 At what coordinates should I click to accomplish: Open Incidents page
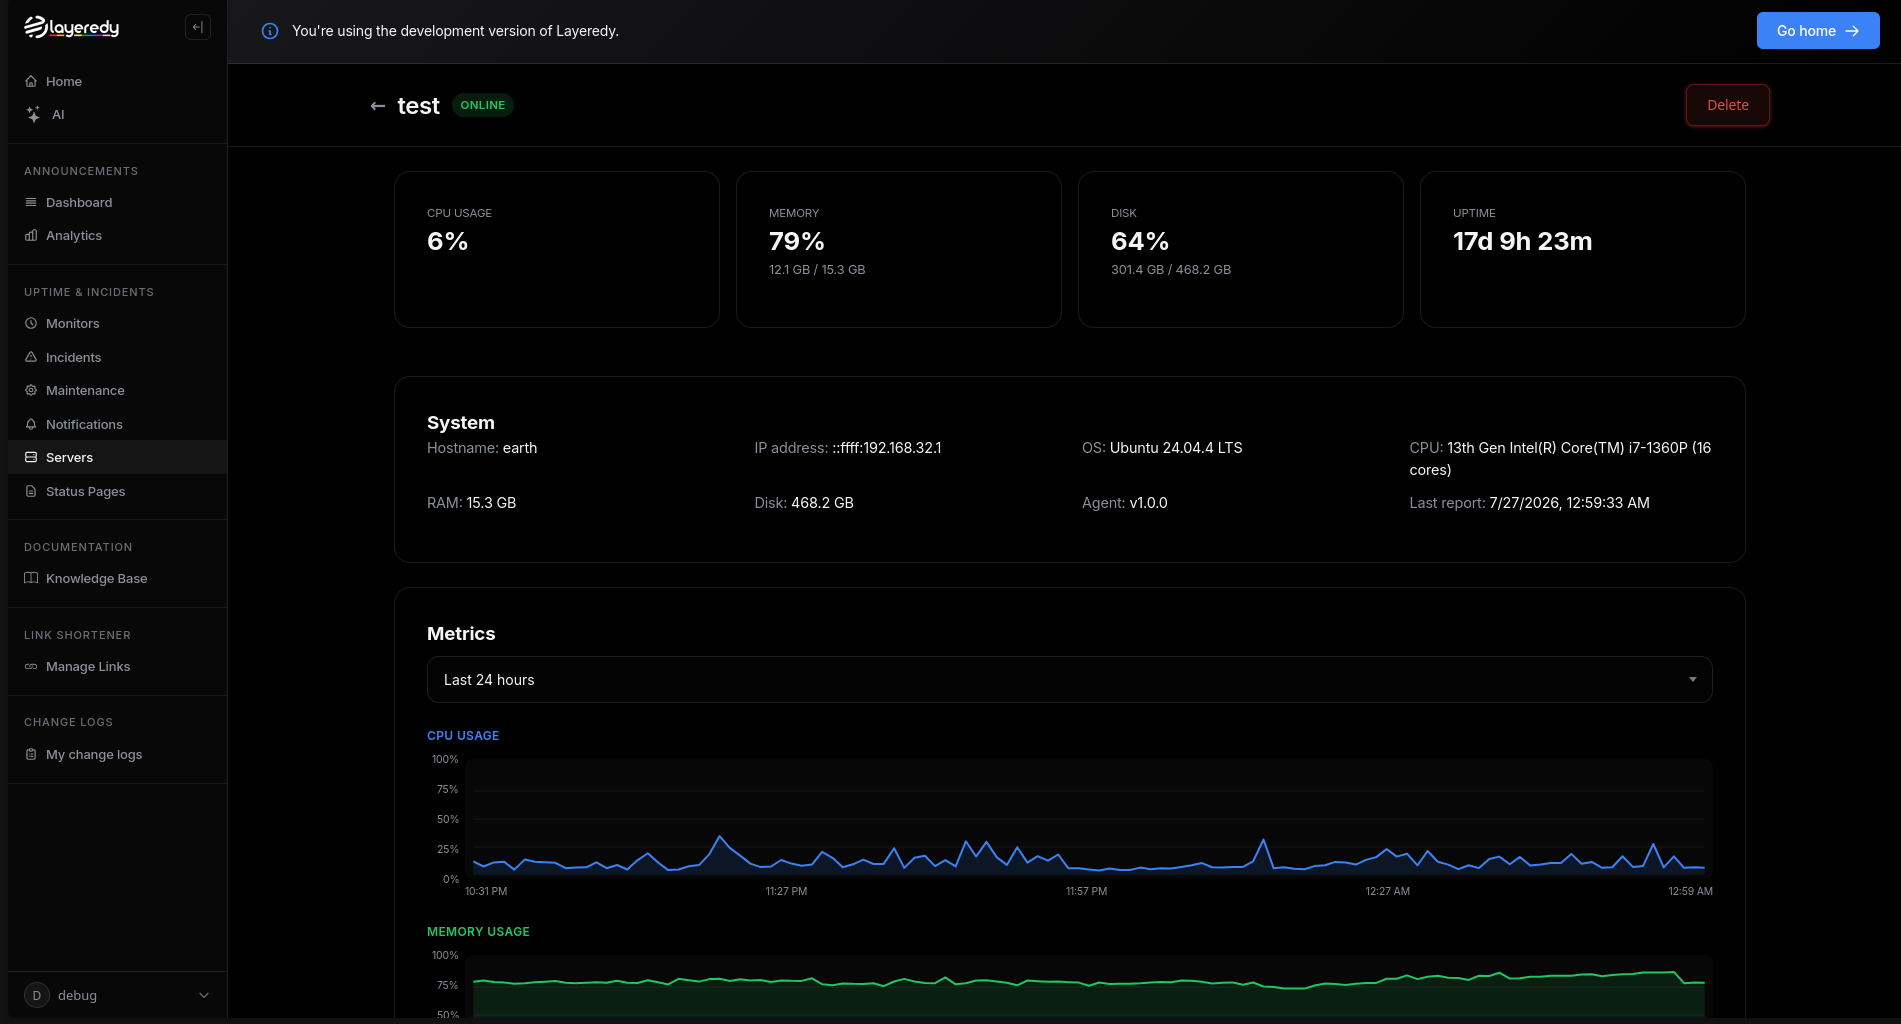(118, 357)
